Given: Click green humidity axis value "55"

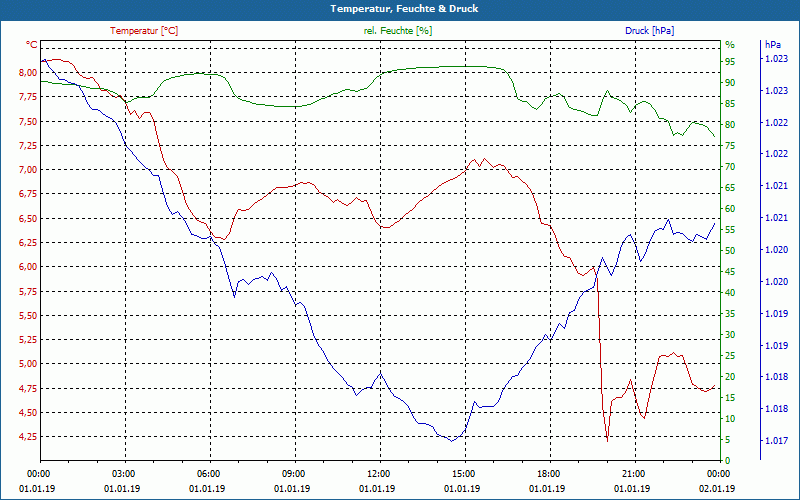Looking at the screenshot, I should click(x=730, y=230).
